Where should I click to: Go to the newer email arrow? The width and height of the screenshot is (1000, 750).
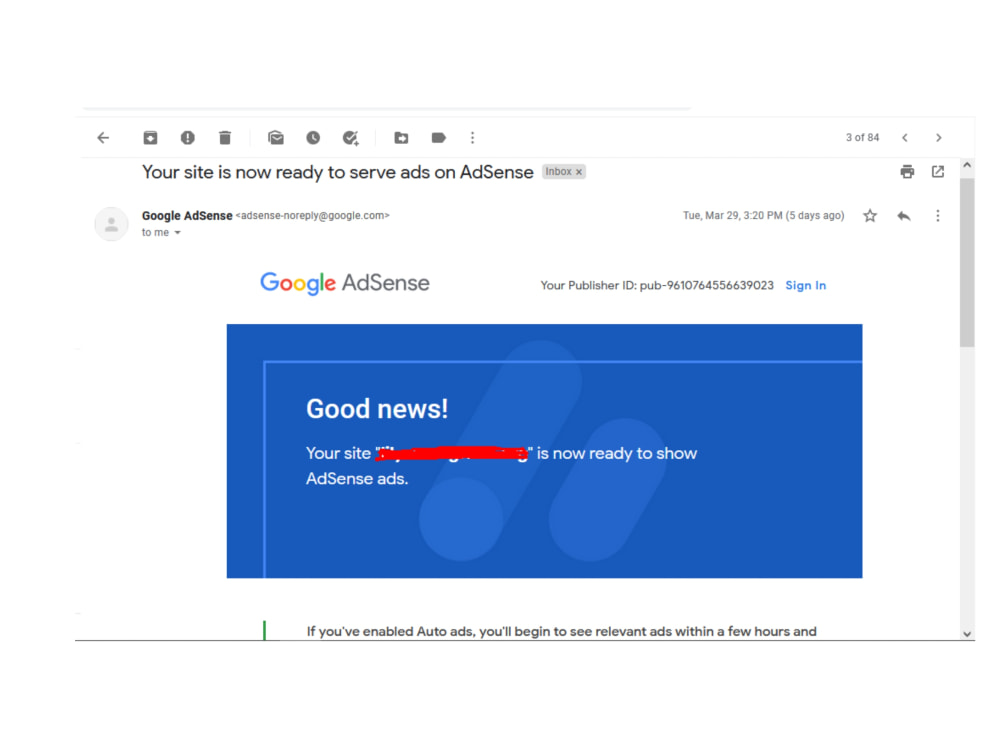(x=905, y=138)
